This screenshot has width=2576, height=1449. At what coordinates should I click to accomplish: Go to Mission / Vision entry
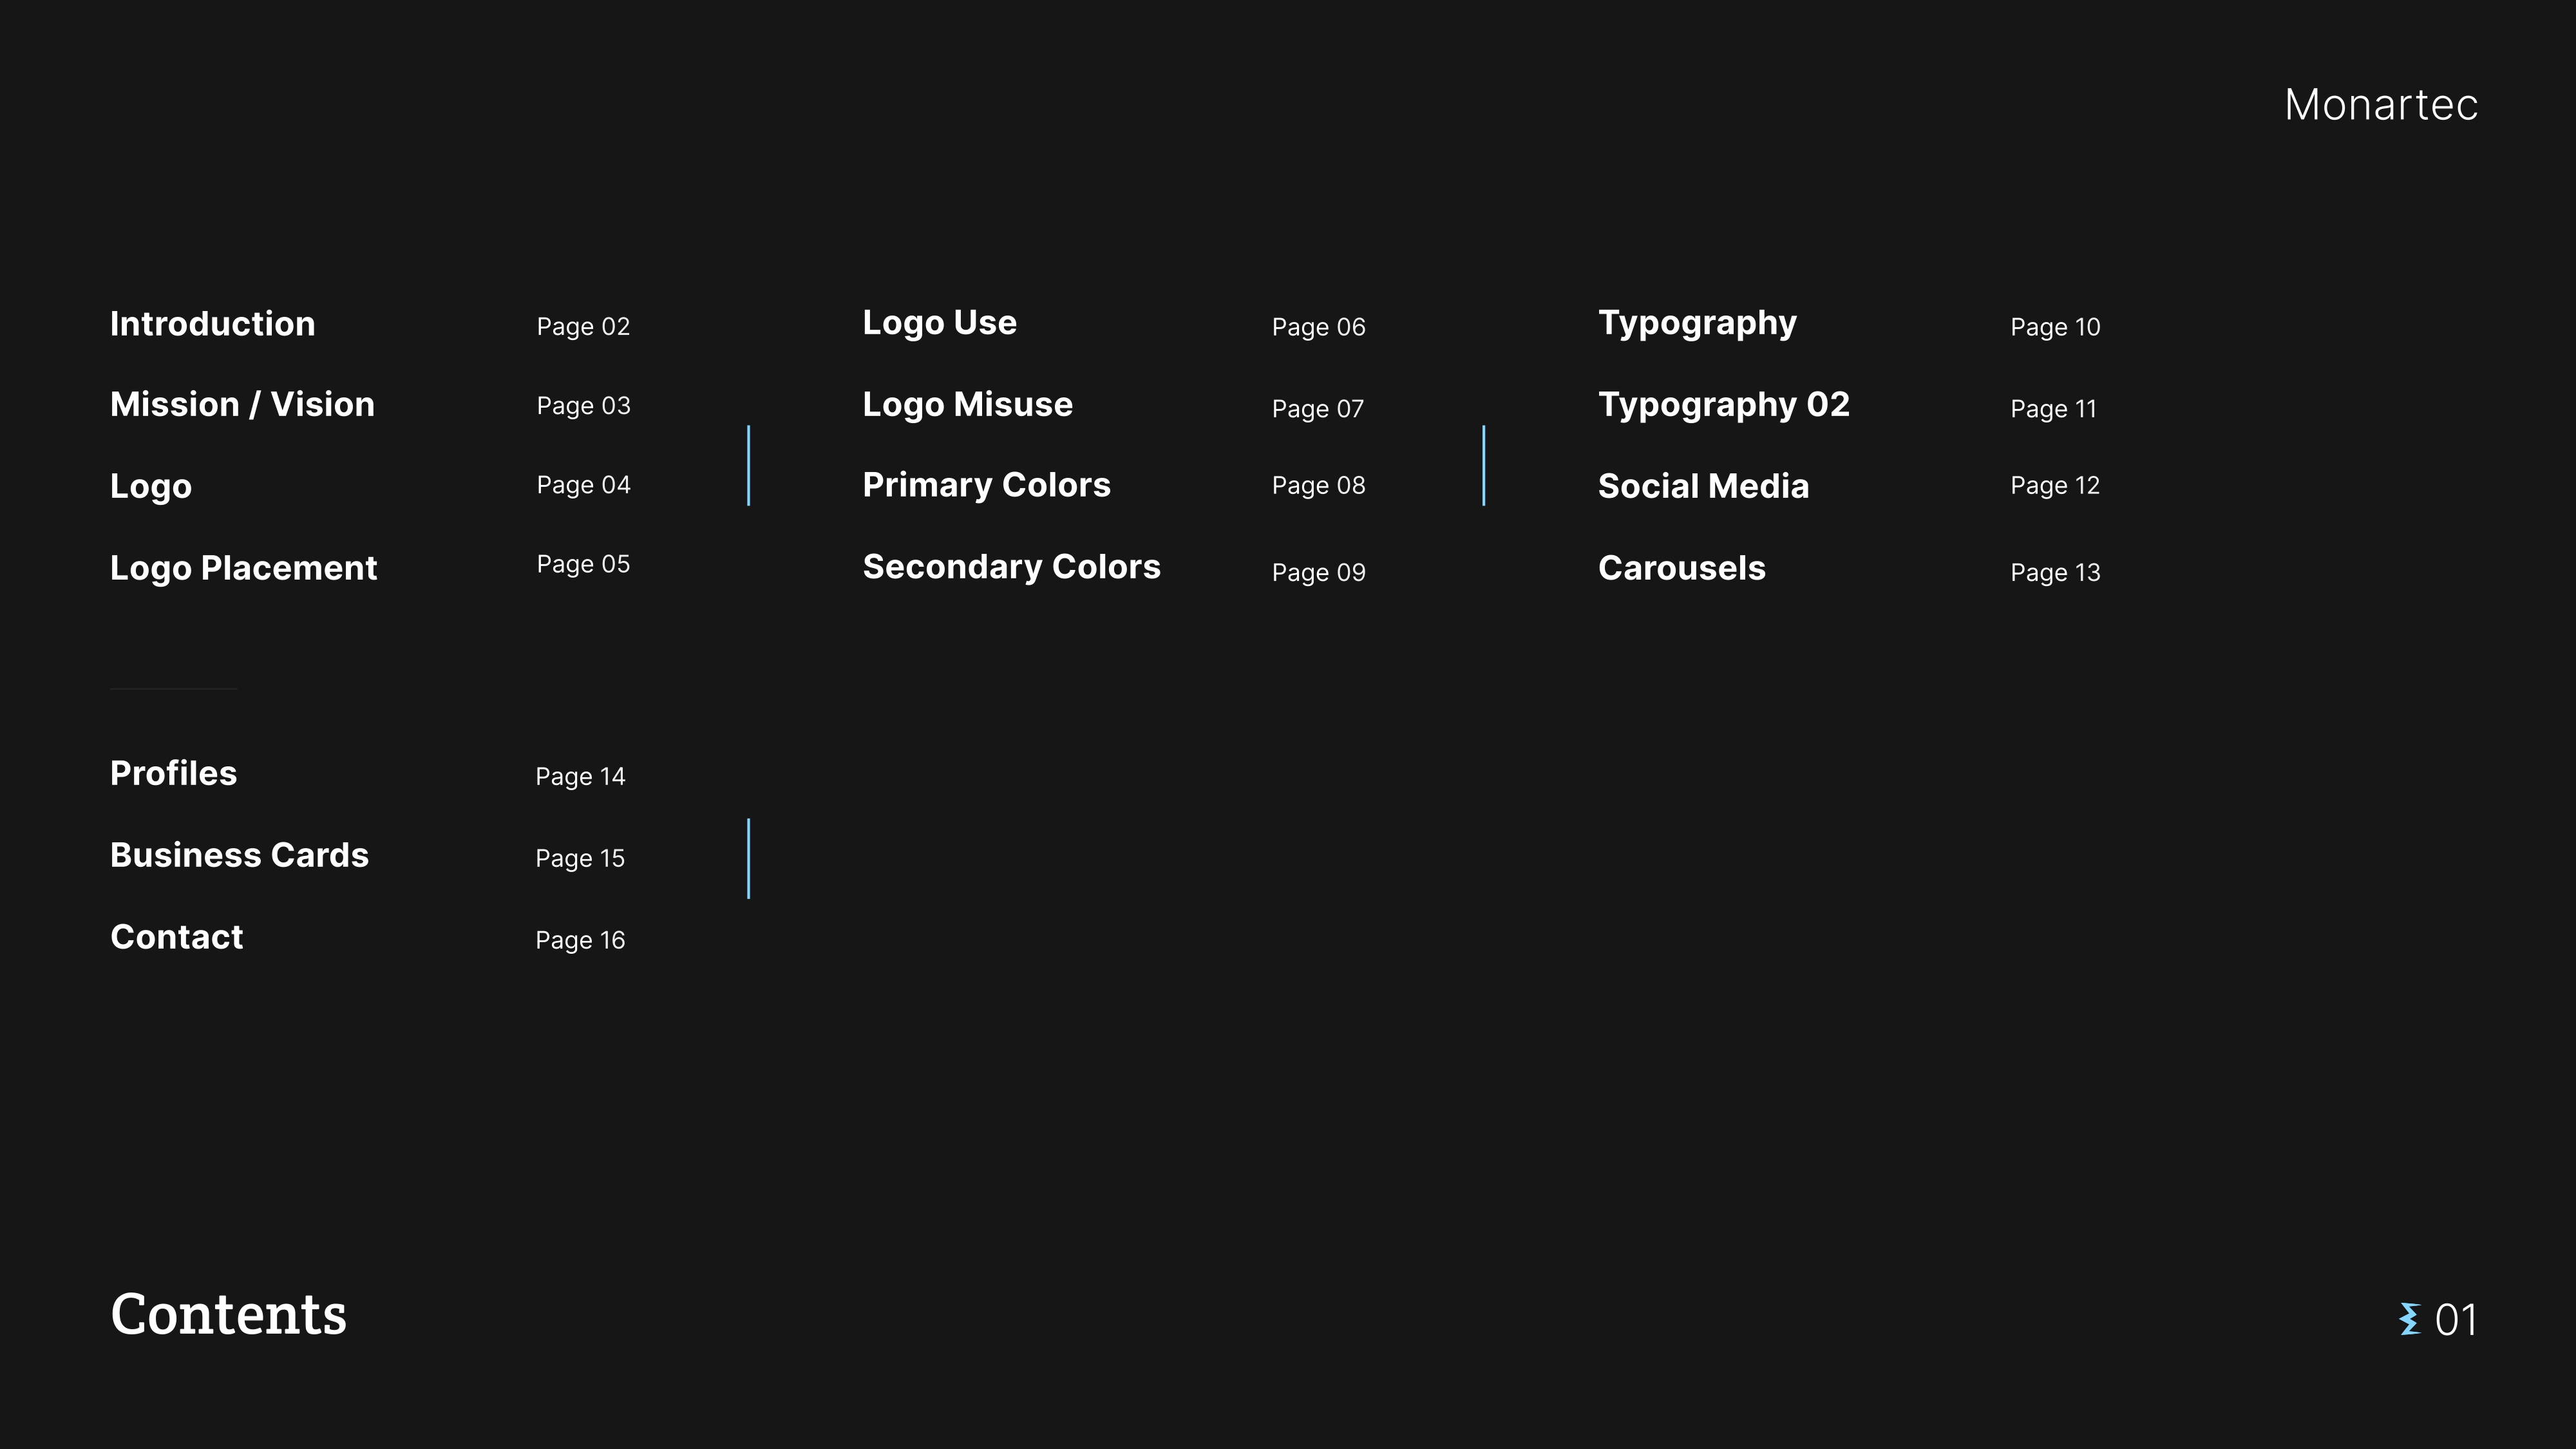pos(242,405)
